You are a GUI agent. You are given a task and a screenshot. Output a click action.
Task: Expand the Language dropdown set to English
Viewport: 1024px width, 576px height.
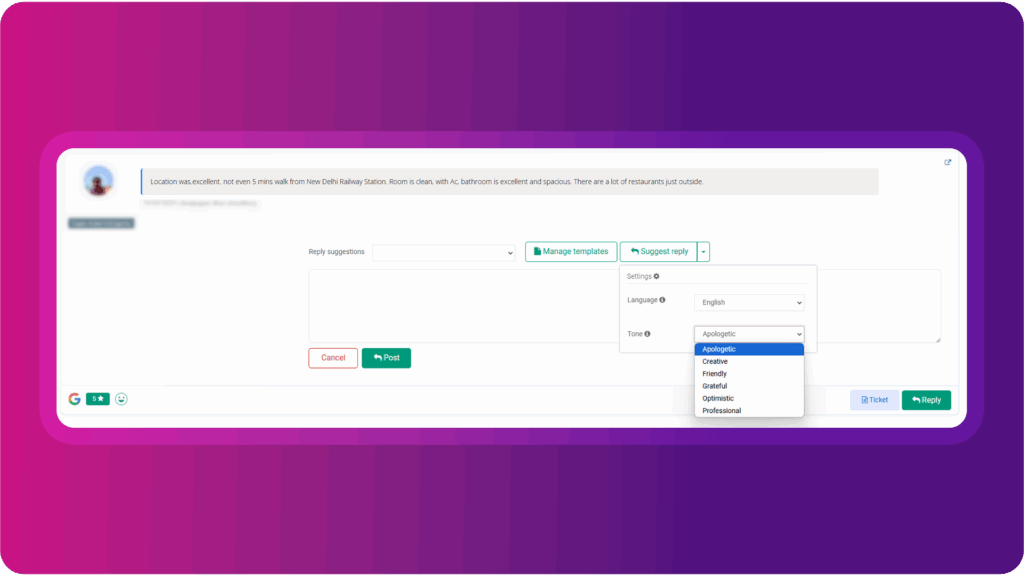pos(749,302)
